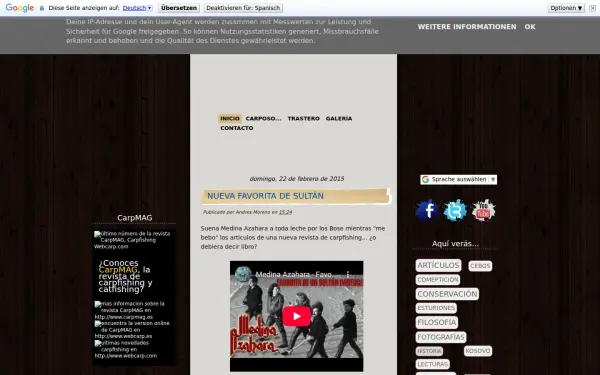The width and height of the screenshot is (600, 375).
Task: Click the Google logo in translate bar
Action: click(20, 8)
